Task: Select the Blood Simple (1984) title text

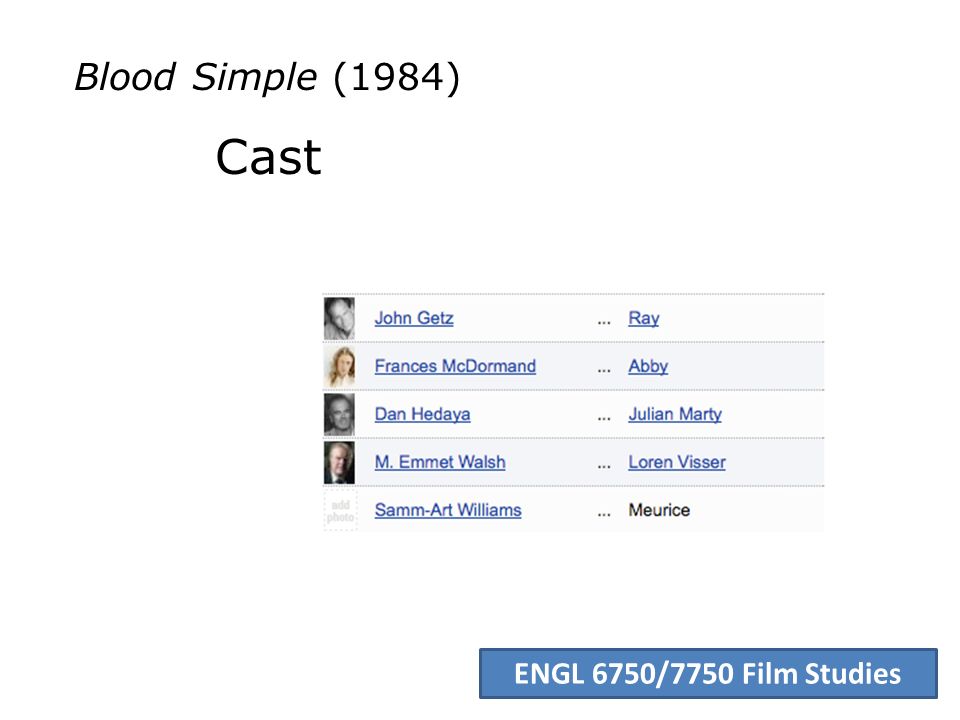Action: tap(267, 77)
